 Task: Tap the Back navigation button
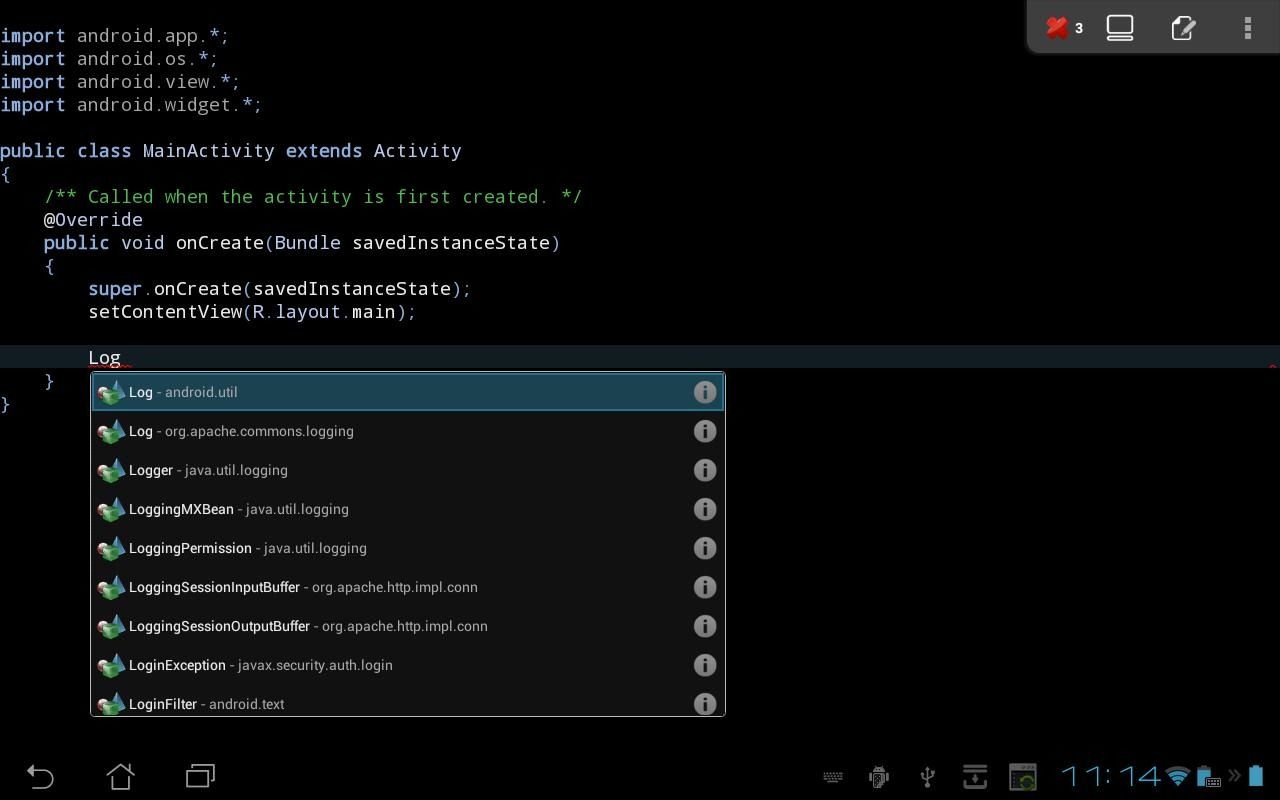pos(40,776)
